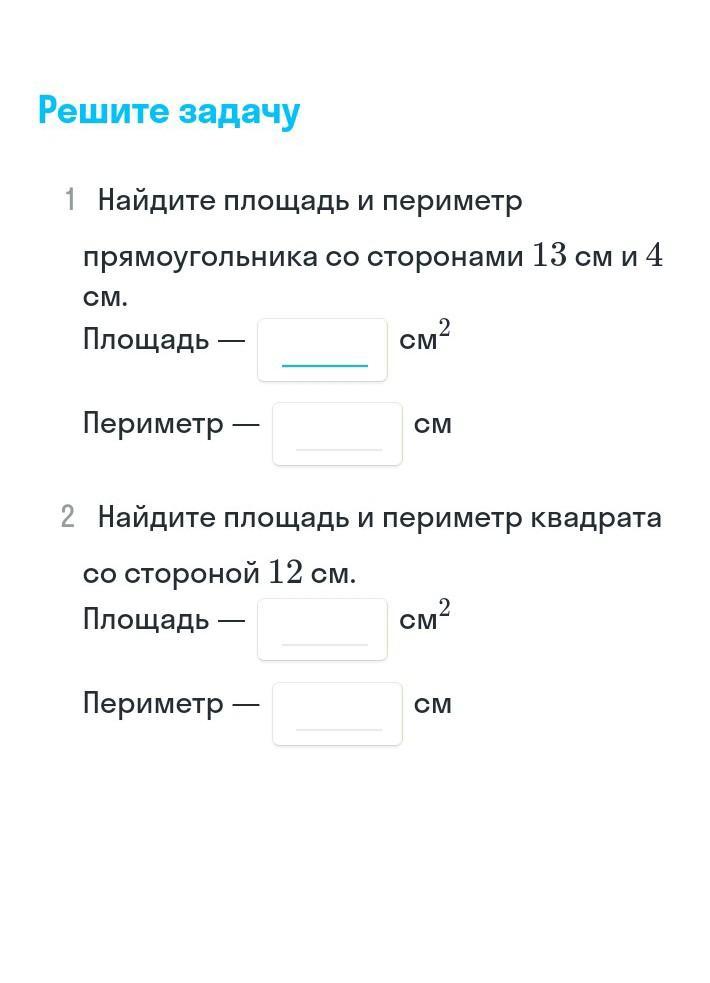Click the см unit after the rectangle perimeter field
710x983 pixels.
[433, 424]
